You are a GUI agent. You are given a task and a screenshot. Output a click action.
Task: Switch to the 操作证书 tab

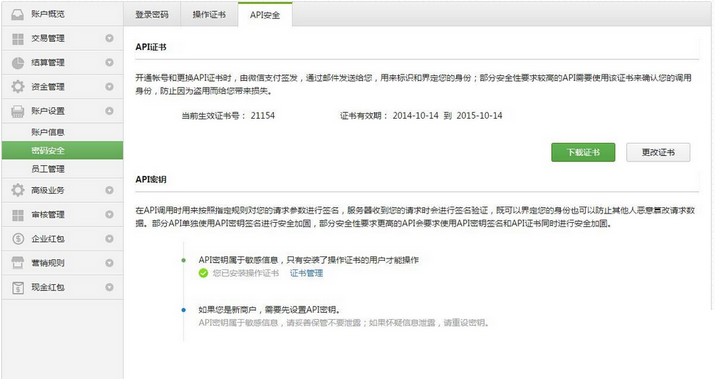click(x=209, y=15)
